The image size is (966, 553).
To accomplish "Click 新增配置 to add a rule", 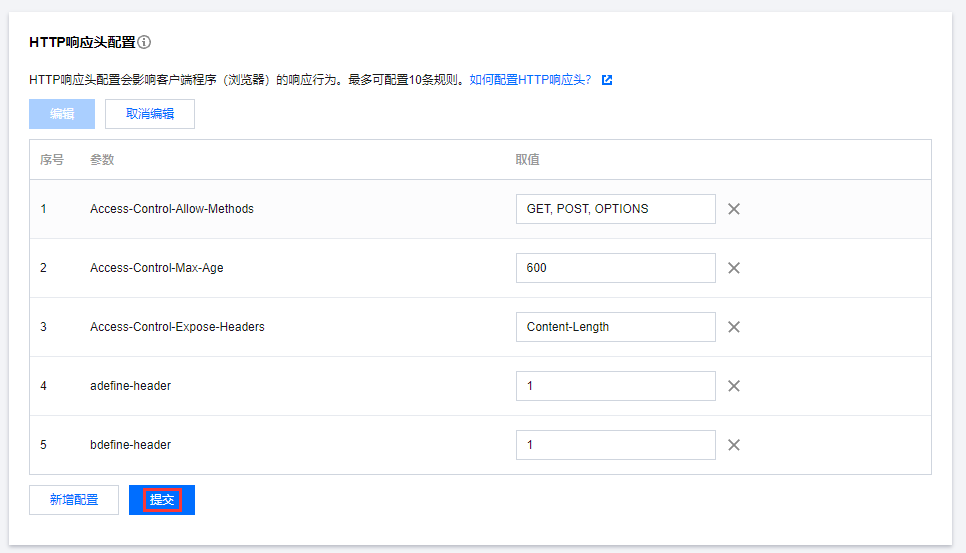I will tap(74, 500).
